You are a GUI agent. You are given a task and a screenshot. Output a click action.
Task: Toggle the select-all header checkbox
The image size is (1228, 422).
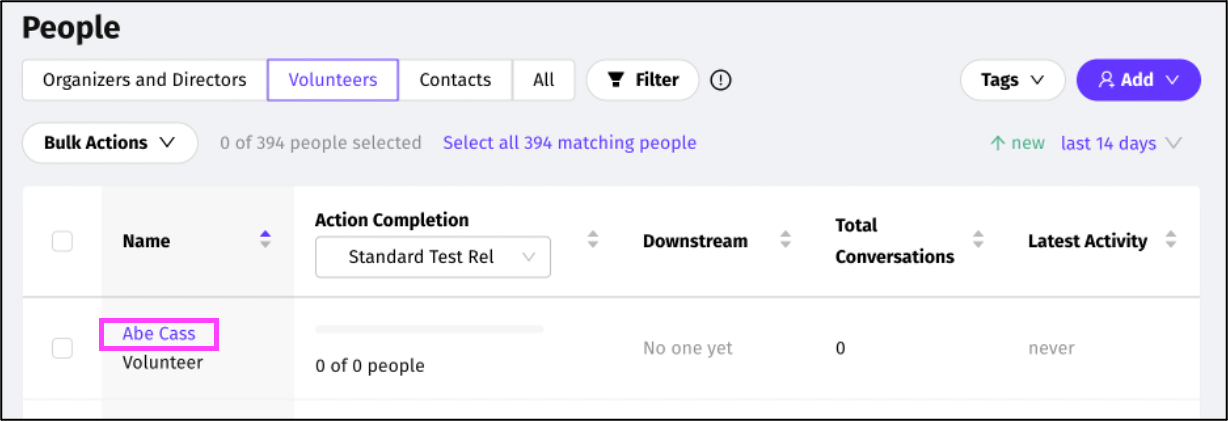pos(62,241)
